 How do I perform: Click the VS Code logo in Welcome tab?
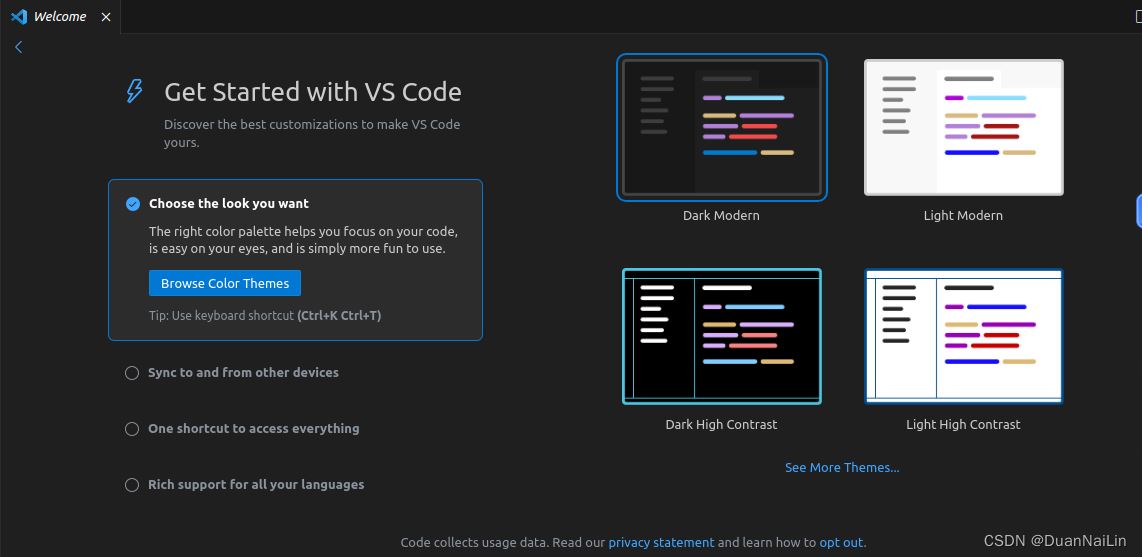point(18,17)
